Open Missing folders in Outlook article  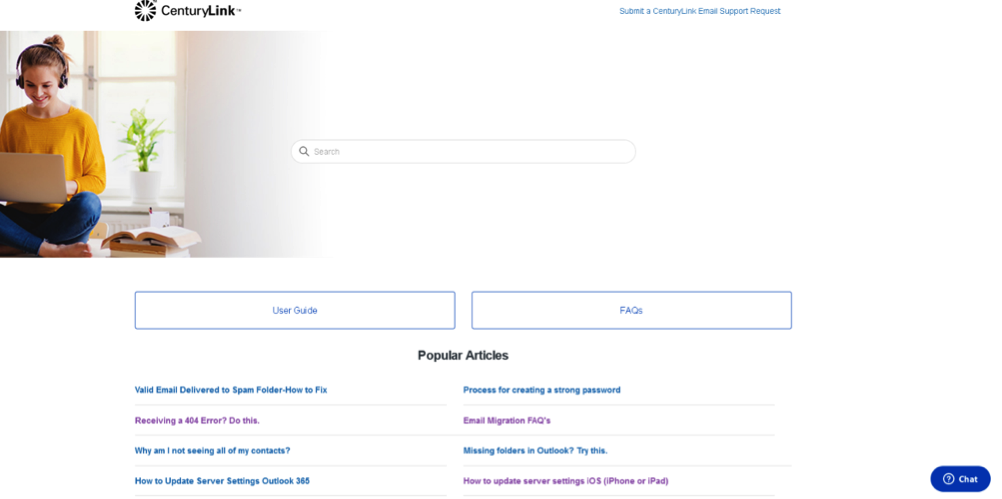pyautogui.click(x=536, y=450)
